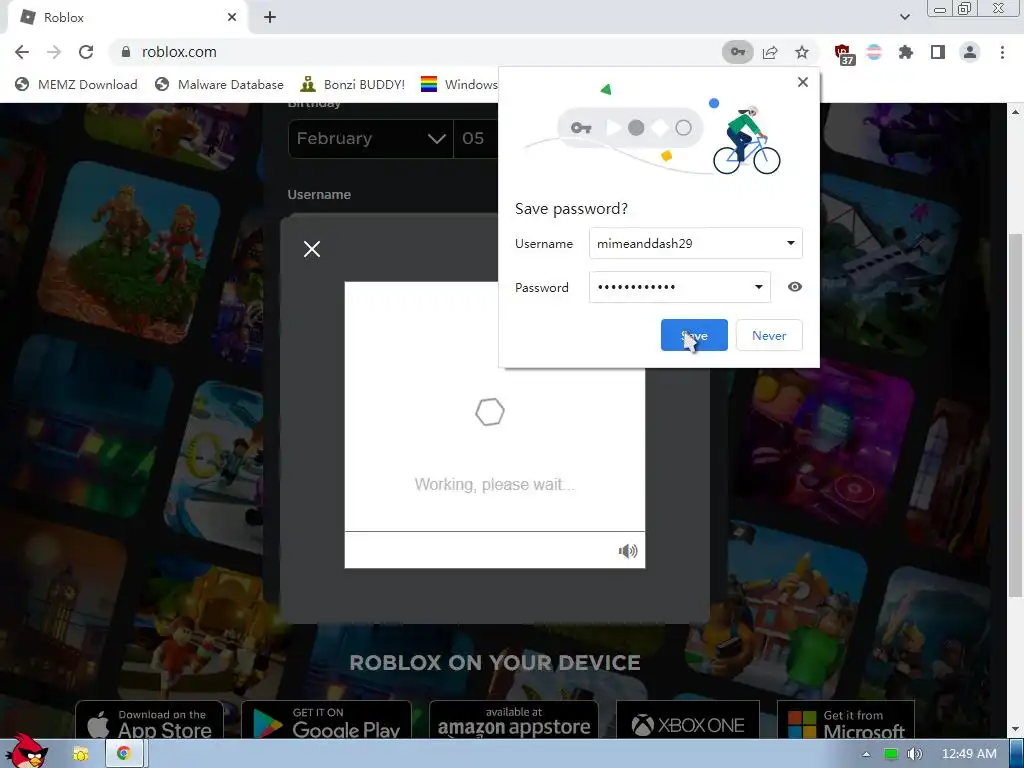Click the page vertical scrollbar thumb
1024x768 pixels.
coord(1015,415)
